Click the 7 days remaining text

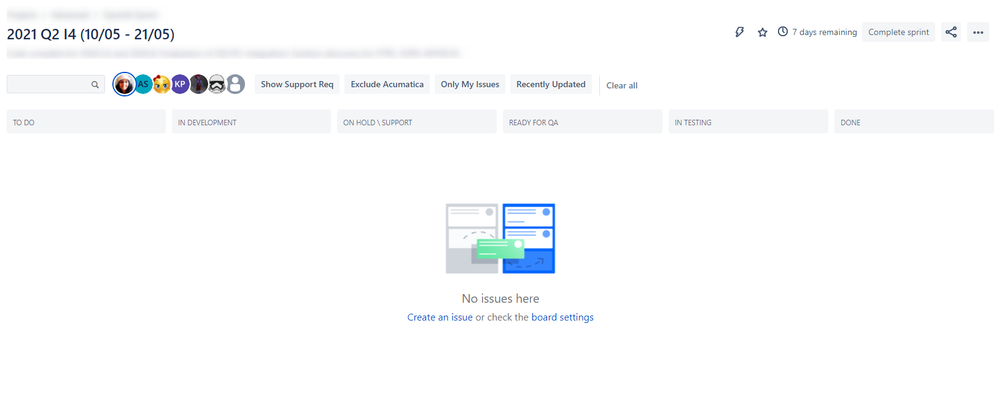824,33
